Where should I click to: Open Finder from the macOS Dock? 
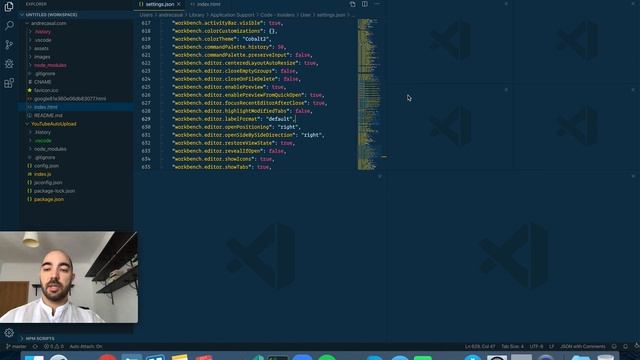(34, 358)
